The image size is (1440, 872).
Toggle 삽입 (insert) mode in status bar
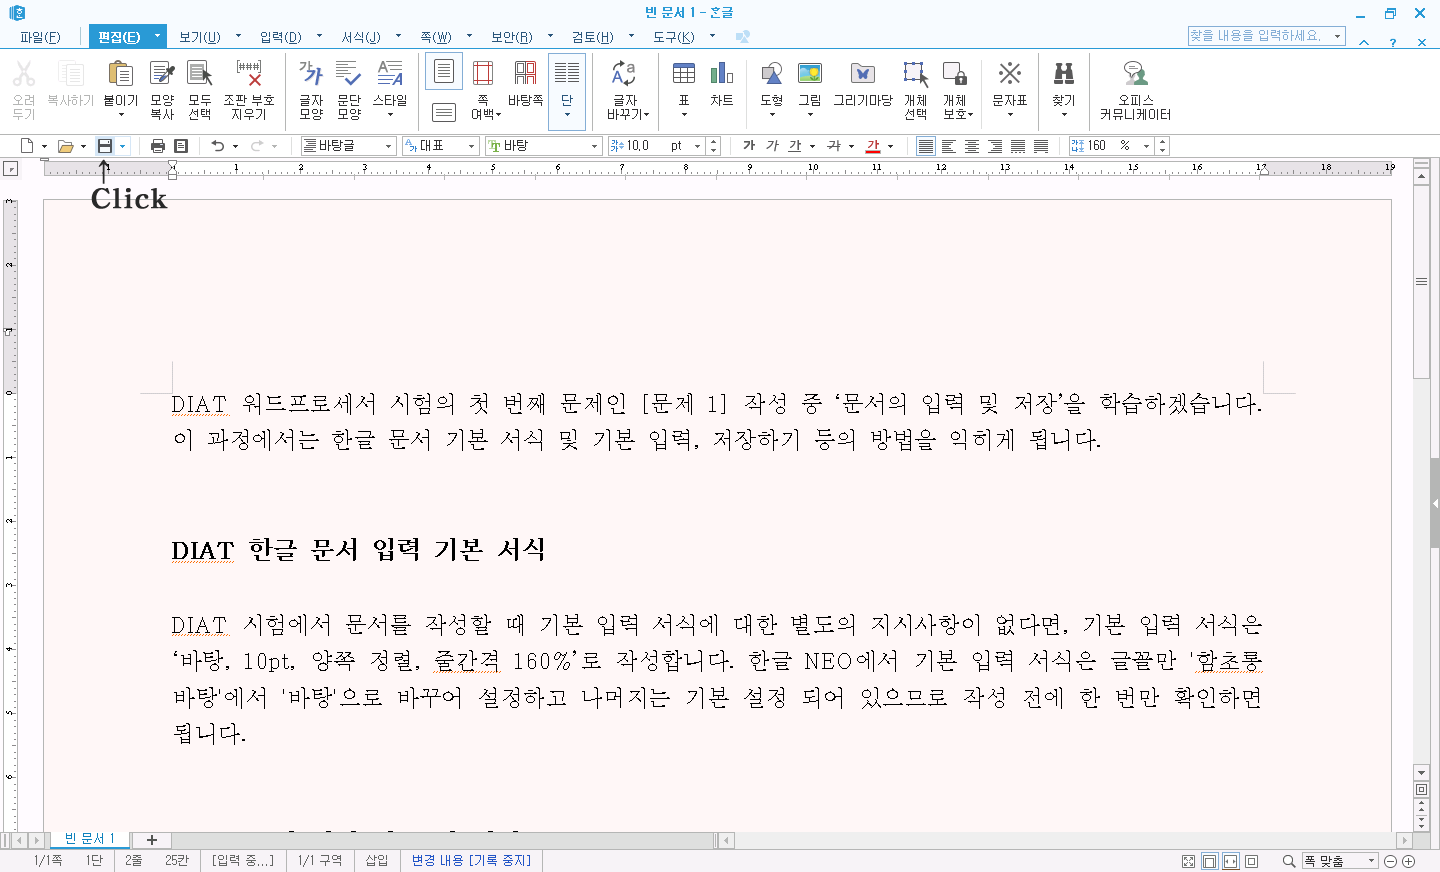coord(377,860)
